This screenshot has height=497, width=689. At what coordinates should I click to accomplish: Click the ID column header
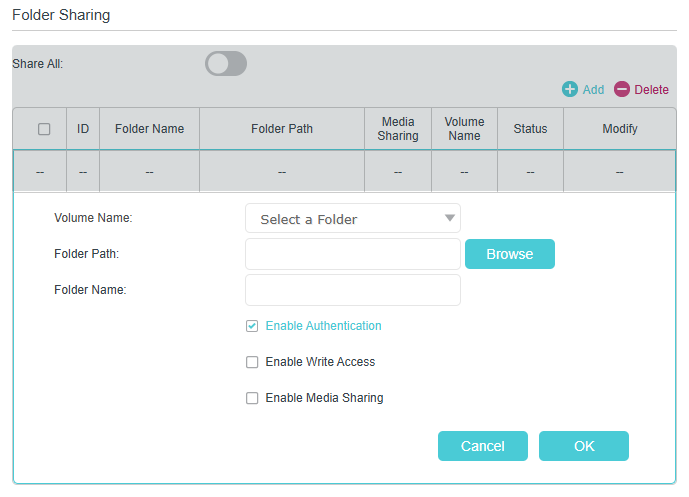coord(83,129)
